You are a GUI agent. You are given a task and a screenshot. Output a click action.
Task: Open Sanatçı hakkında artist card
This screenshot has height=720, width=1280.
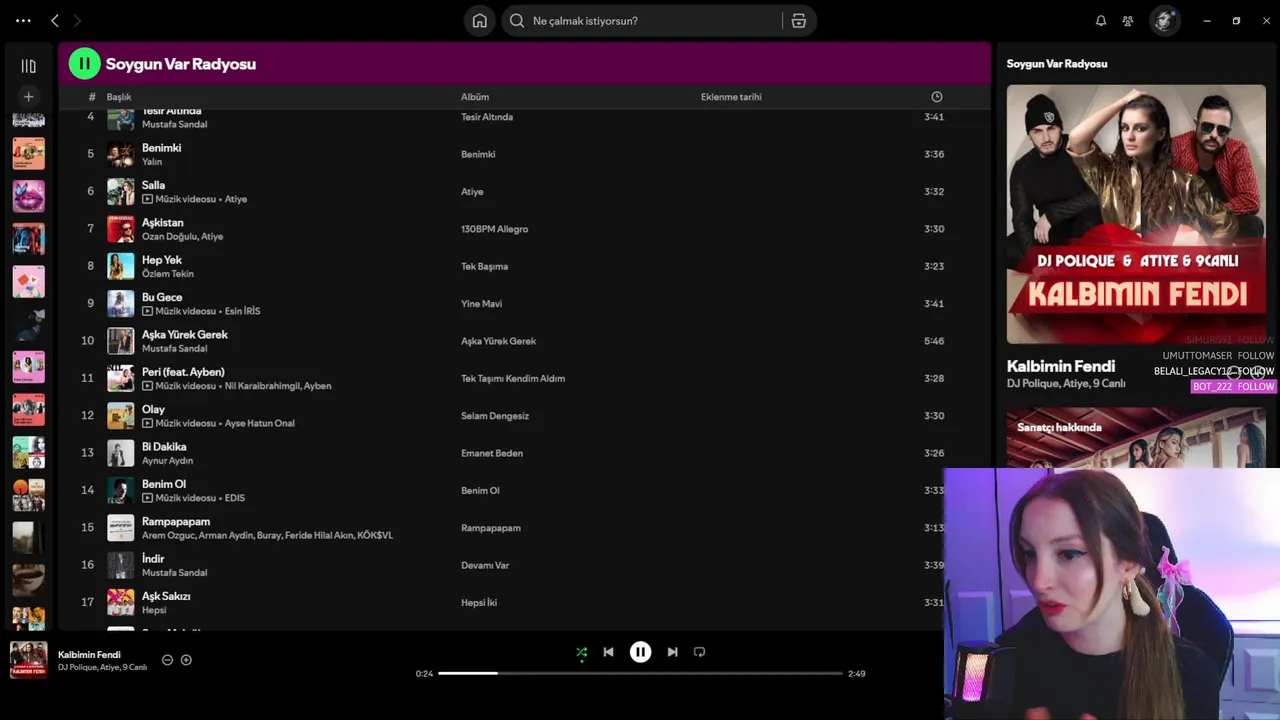[x=1136, y=438]
